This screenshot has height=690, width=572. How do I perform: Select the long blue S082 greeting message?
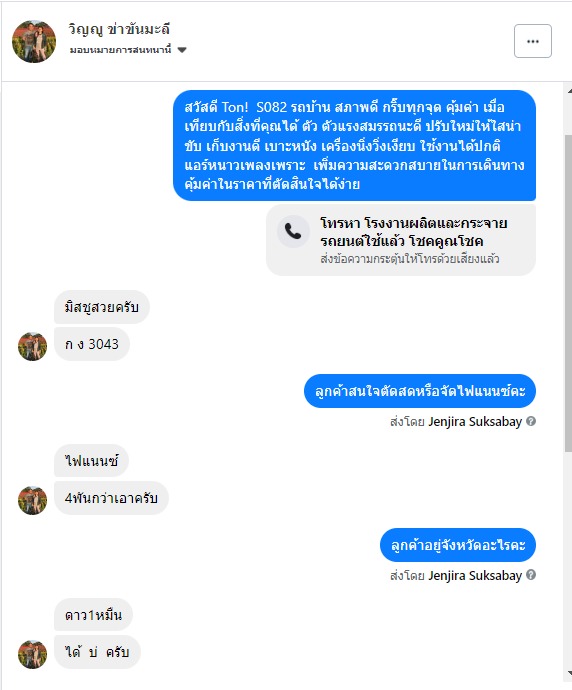coord(354,146)
